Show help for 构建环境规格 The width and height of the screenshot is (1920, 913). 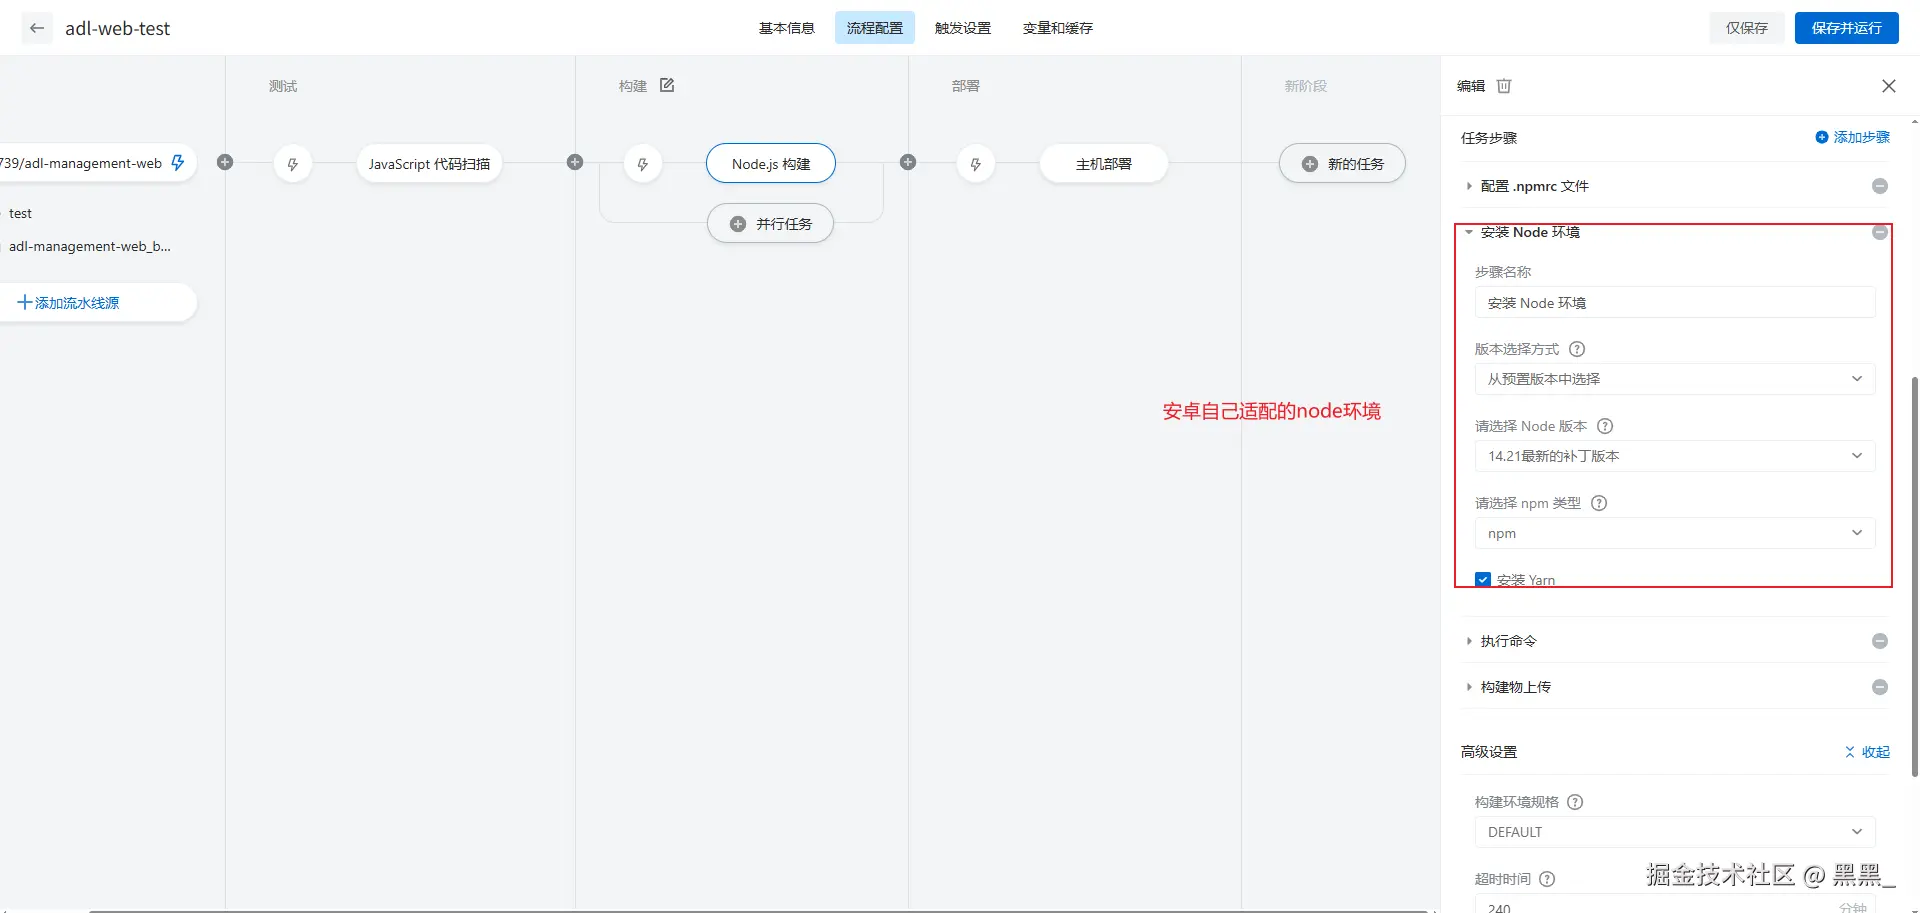click(1575, 802)
